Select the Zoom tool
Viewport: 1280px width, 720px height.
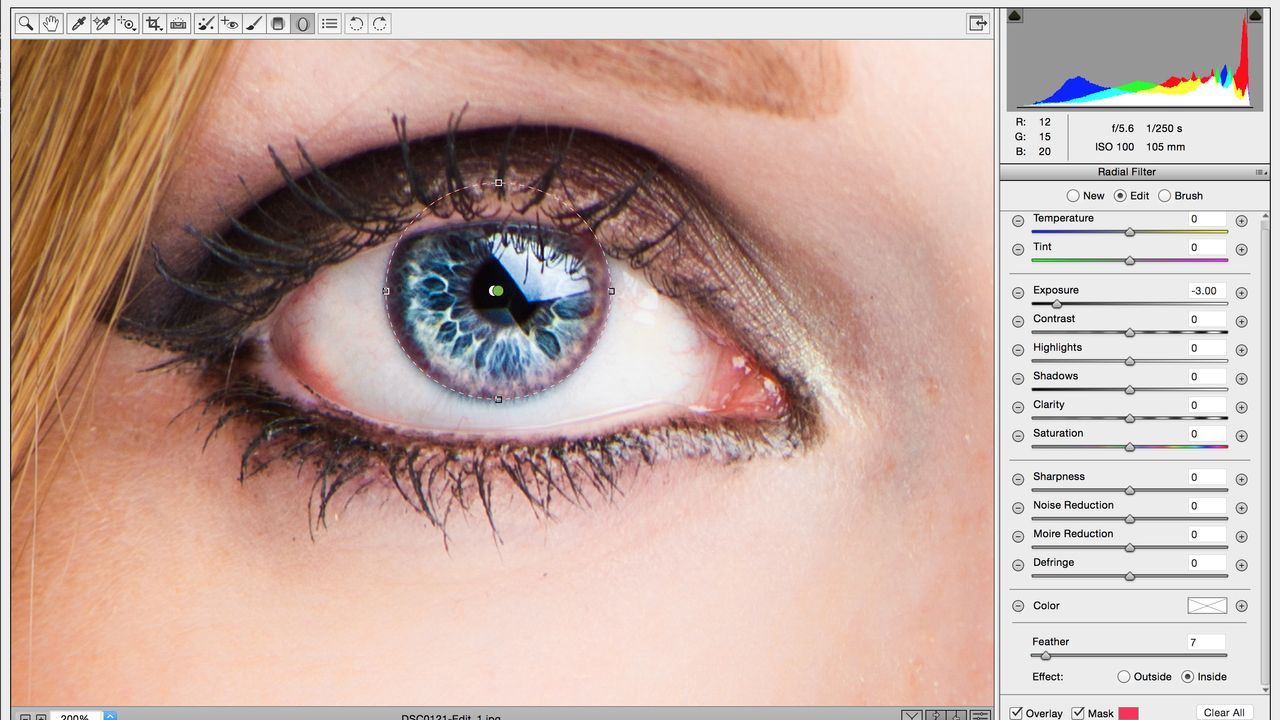26,23
